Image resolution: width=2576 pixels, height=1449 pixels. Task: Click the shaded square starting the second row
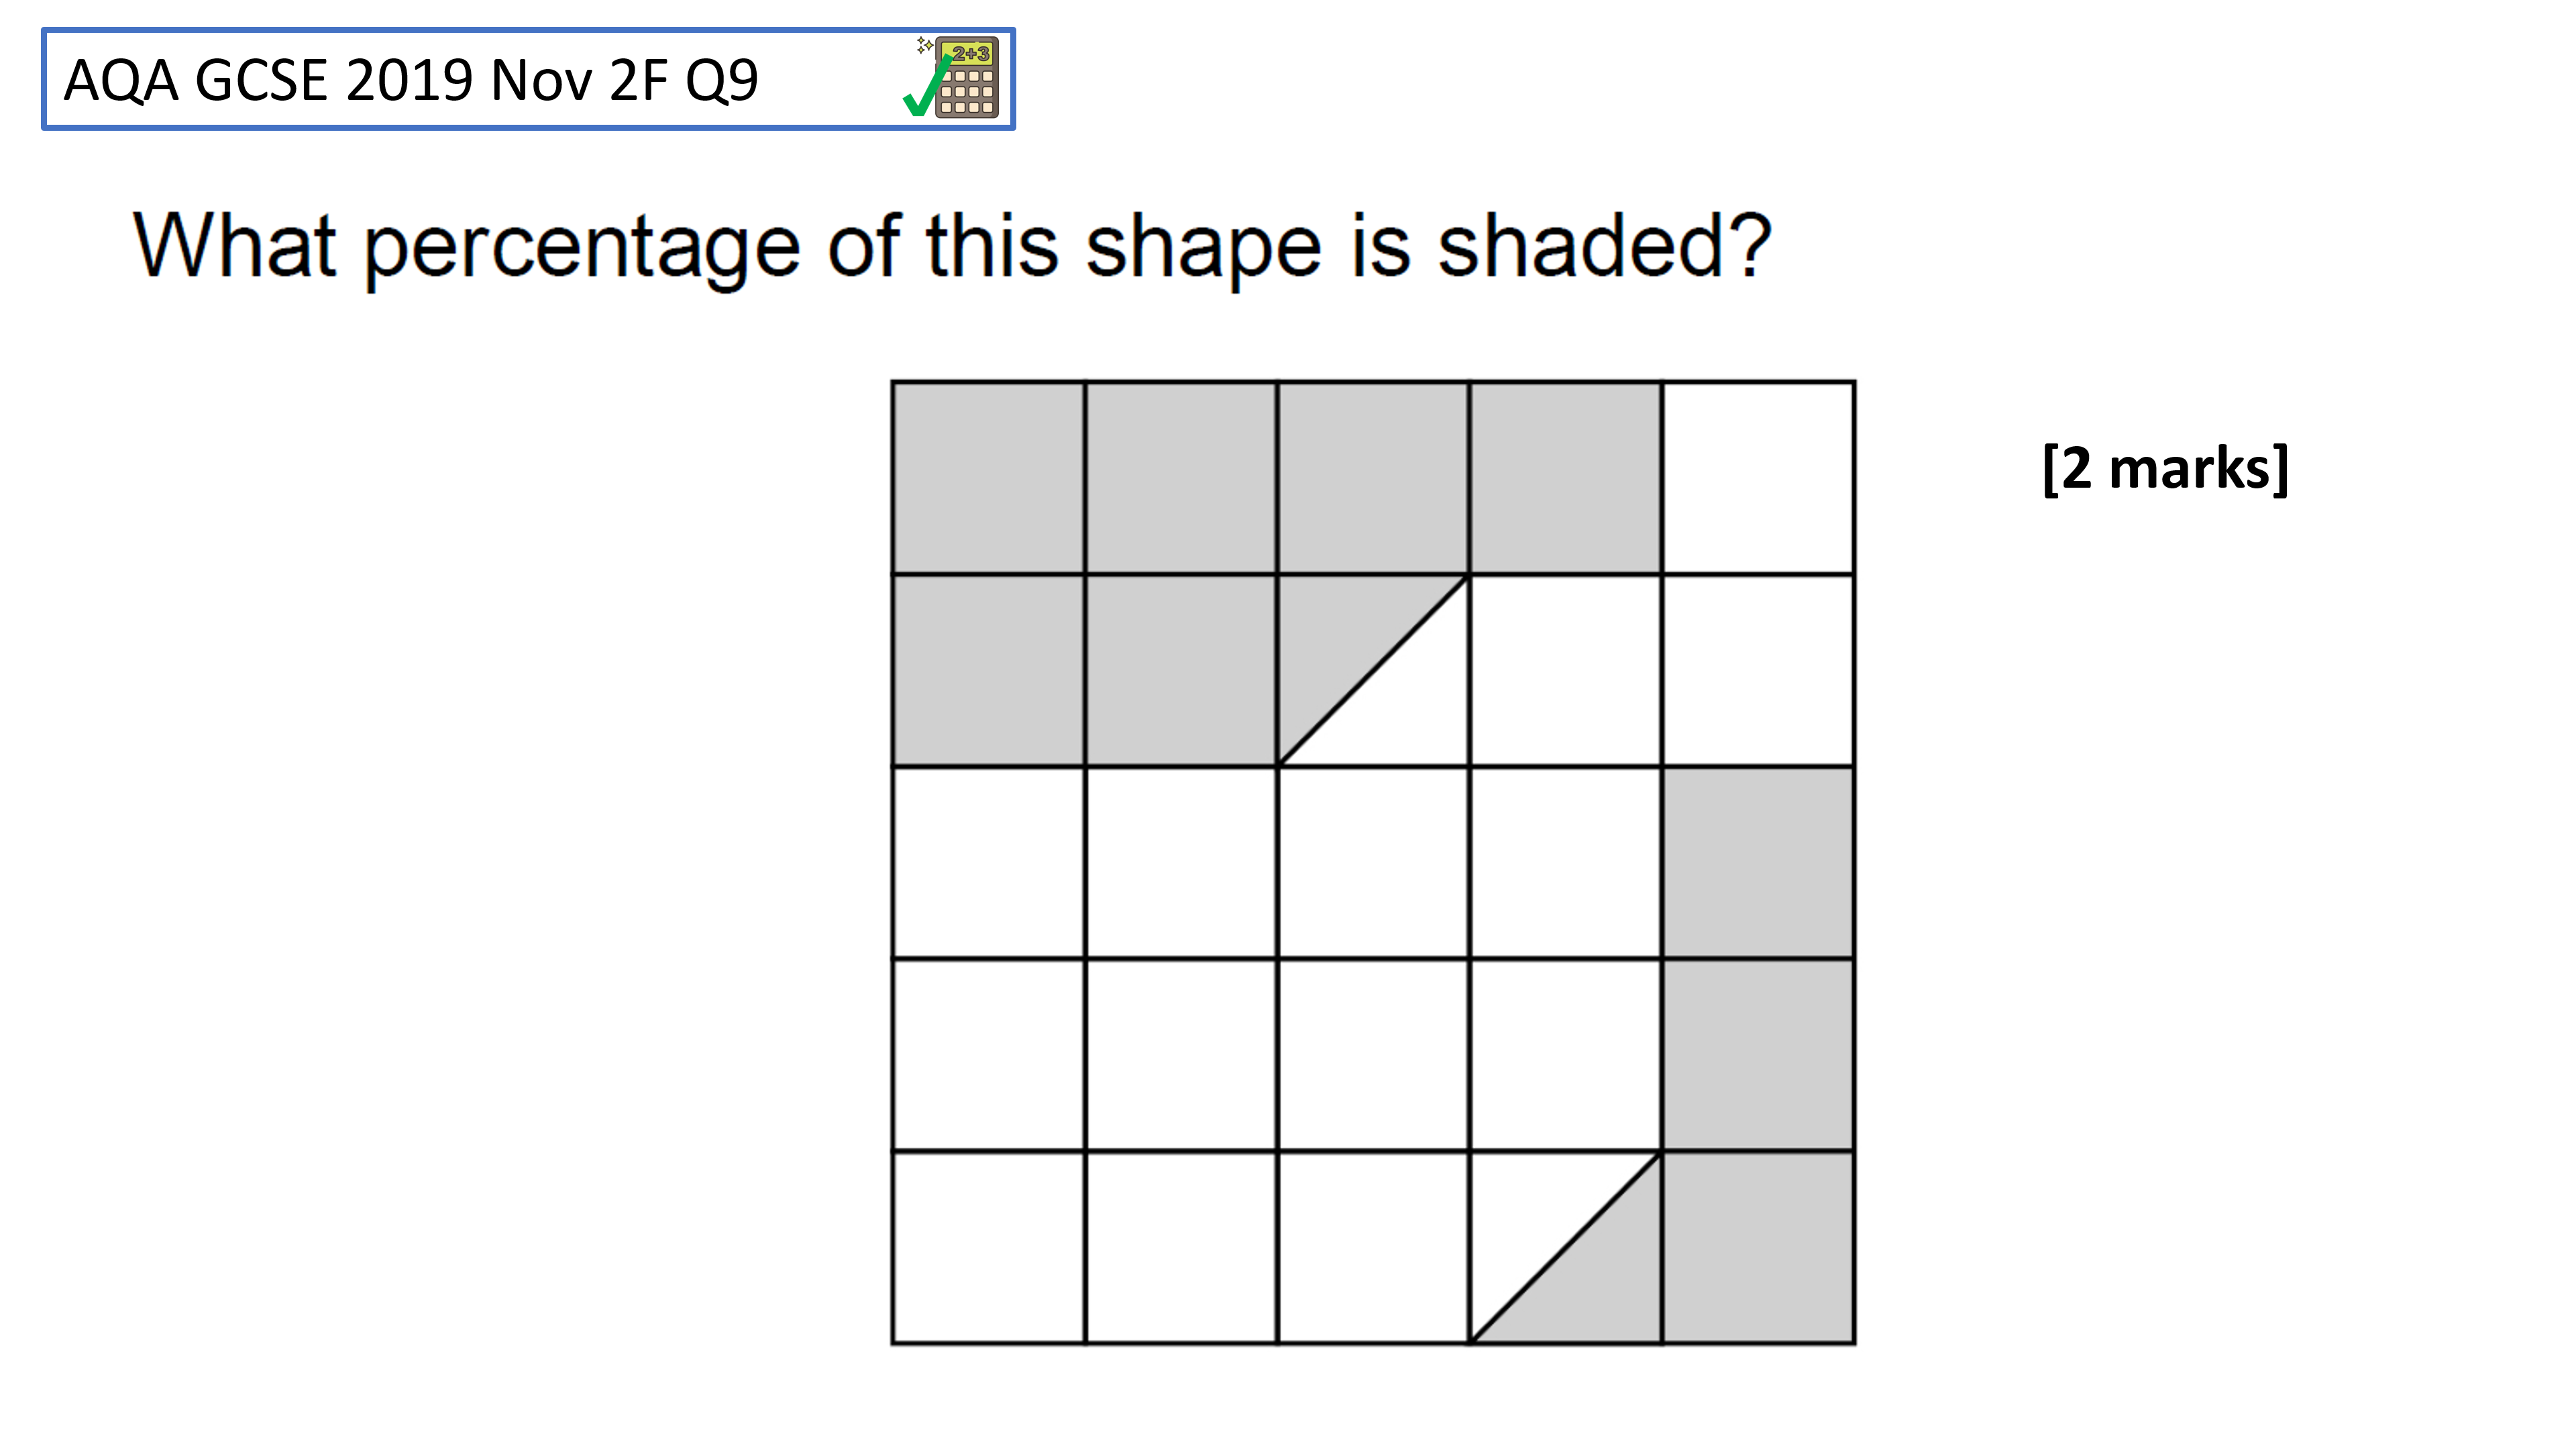pyautogui.click(x=988, y=670)
